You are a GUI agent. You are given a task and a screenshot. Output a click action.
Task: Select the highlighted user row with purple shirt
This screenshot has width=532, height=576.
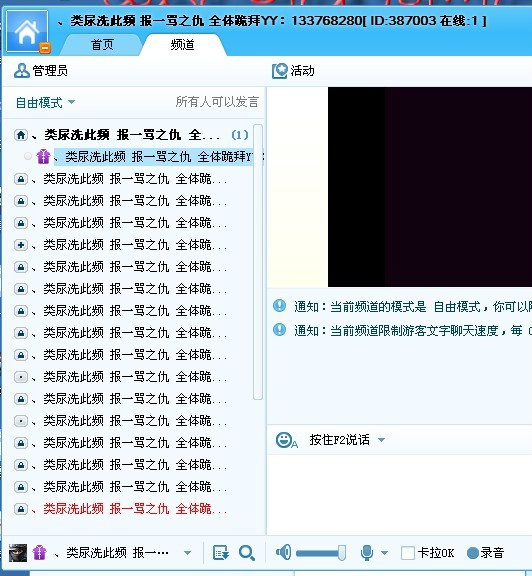point(154,157)
